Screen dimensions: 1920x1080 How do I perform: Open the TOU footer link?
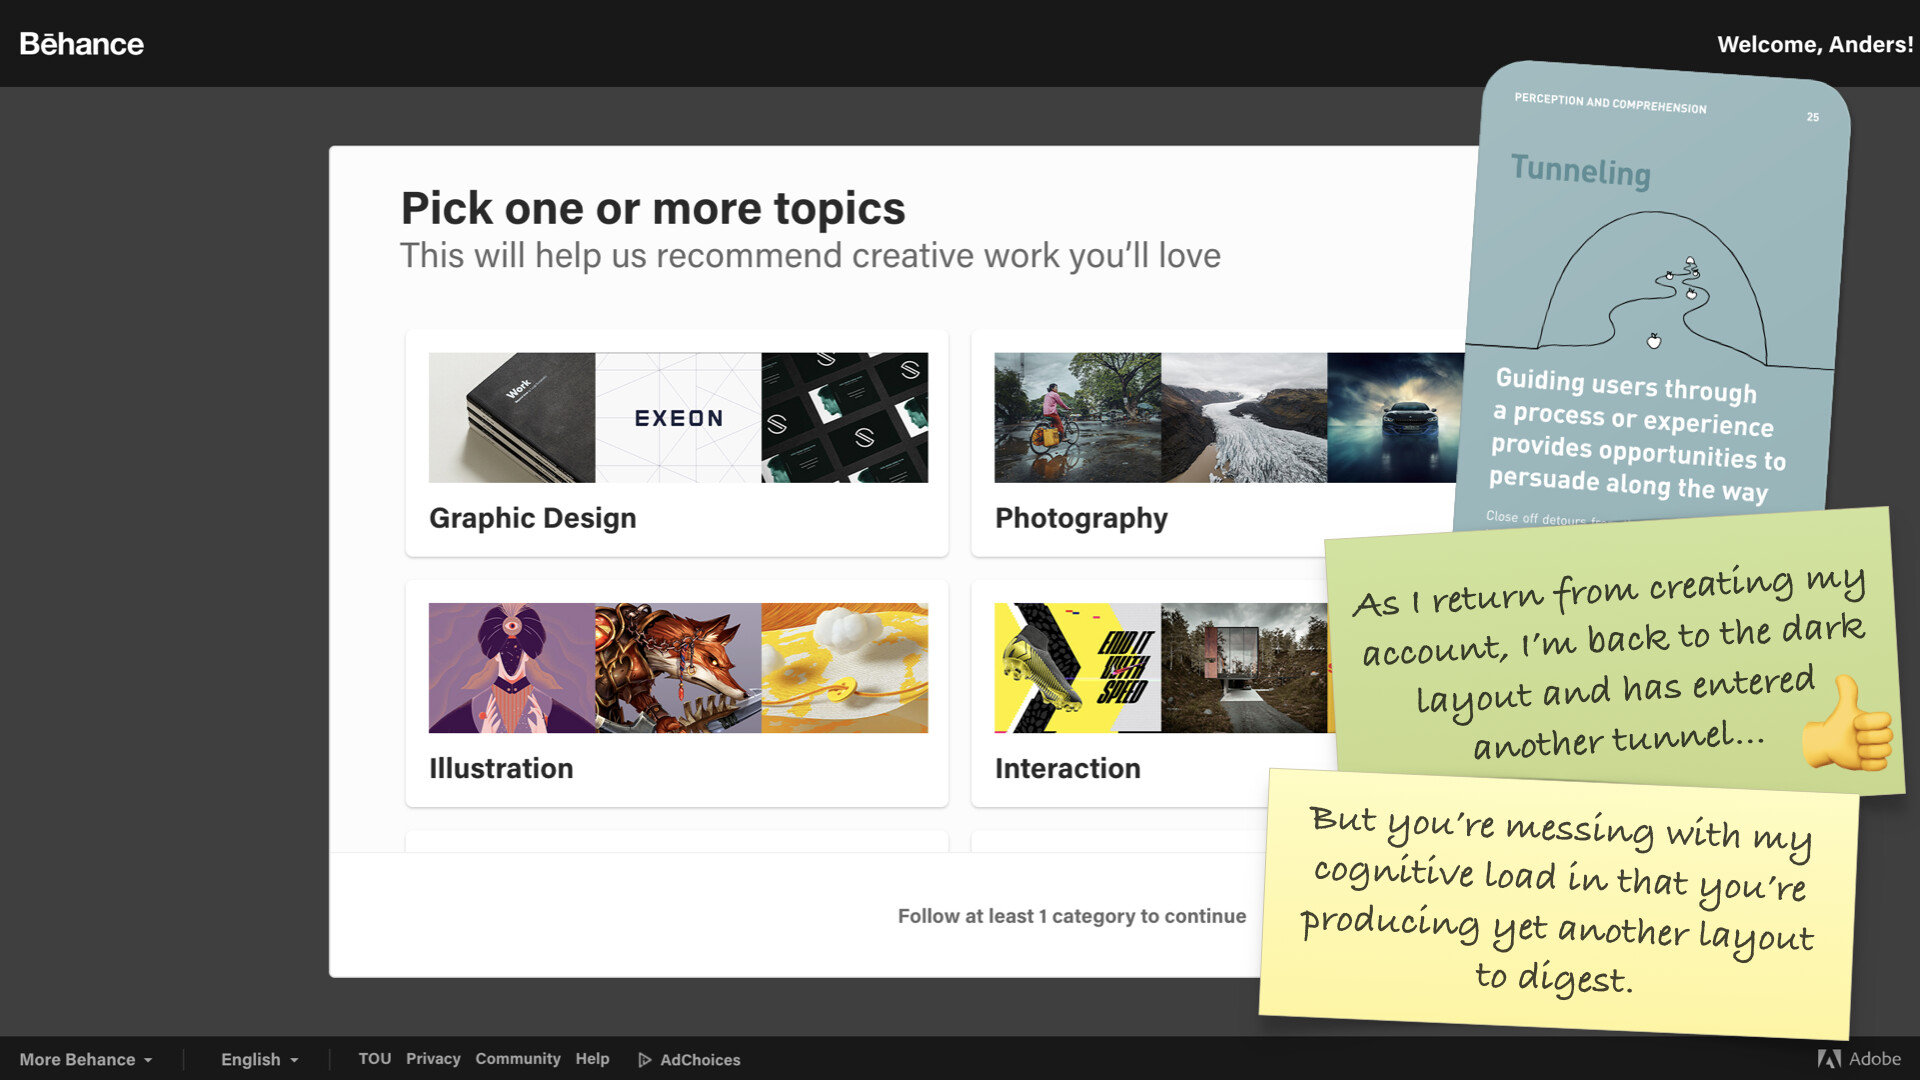pyautogui.click(x=374, y=1058)
